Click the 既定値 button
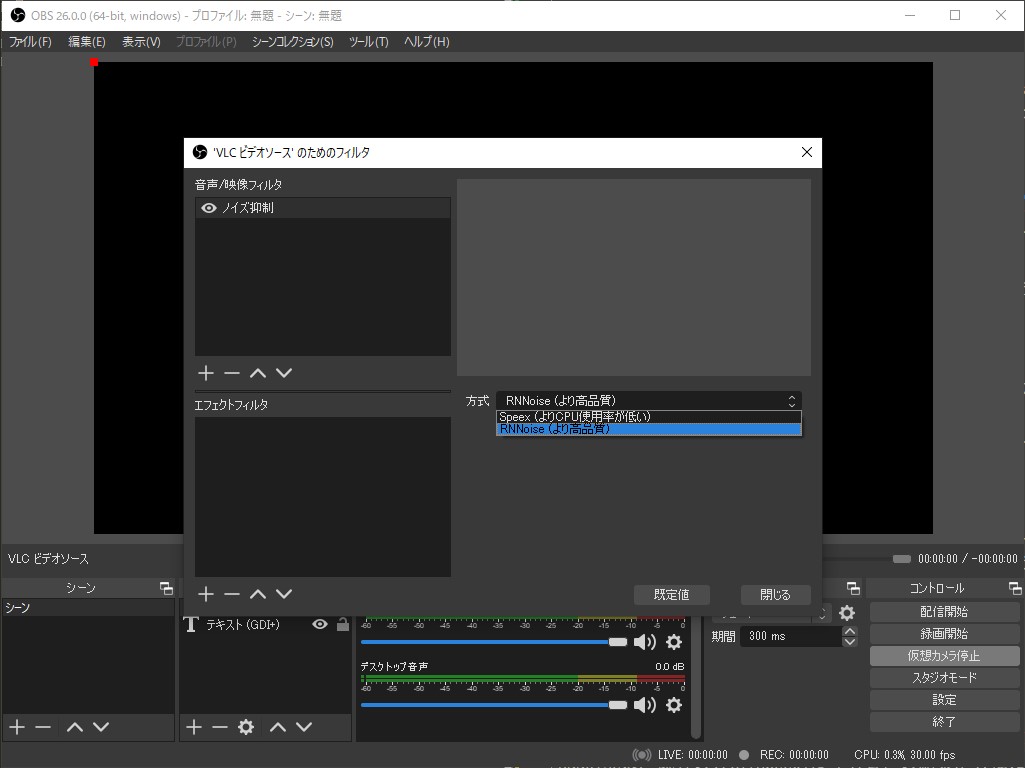1025x768 pixels. pyautogui.click(x=671, y=594)
